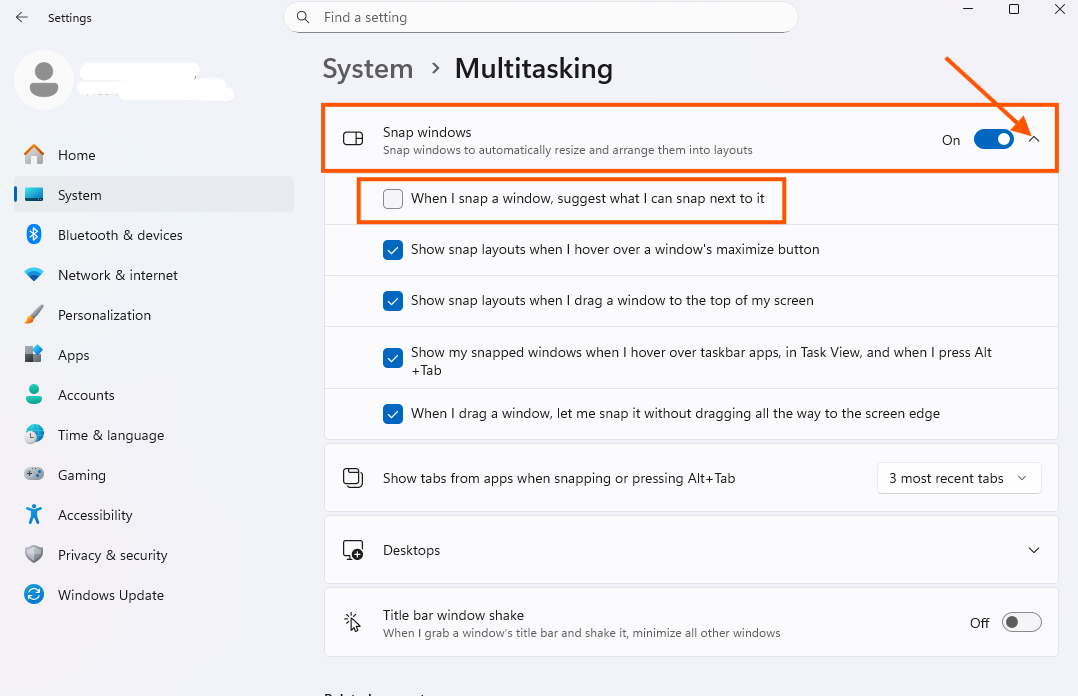
Task: Open Time & language settings
Action: click(x=110, y=435)
